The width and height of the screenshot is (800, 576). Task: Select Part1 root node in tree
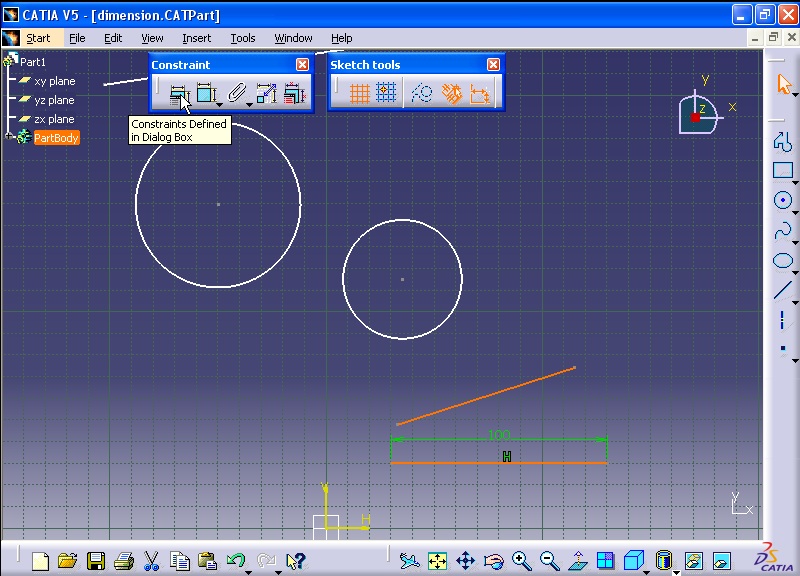coord(33,62)
